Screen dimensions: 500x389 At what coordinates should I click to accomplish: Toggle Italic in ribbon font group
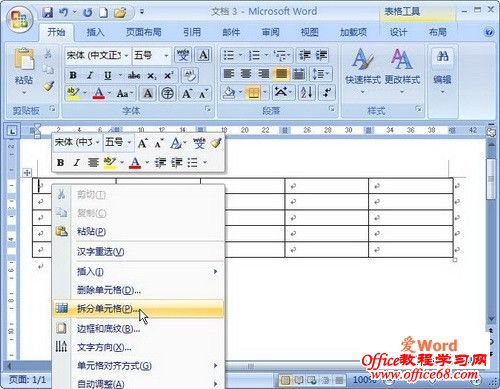point(90,75)
